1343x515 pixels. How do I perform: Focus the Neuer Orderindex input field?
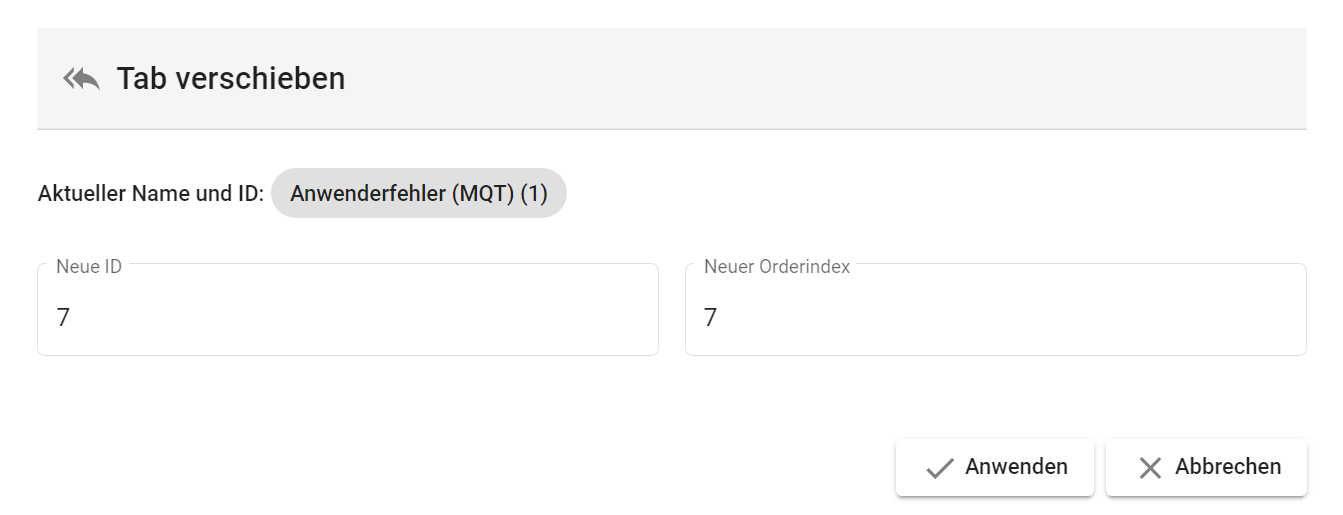tap(995, 317)
